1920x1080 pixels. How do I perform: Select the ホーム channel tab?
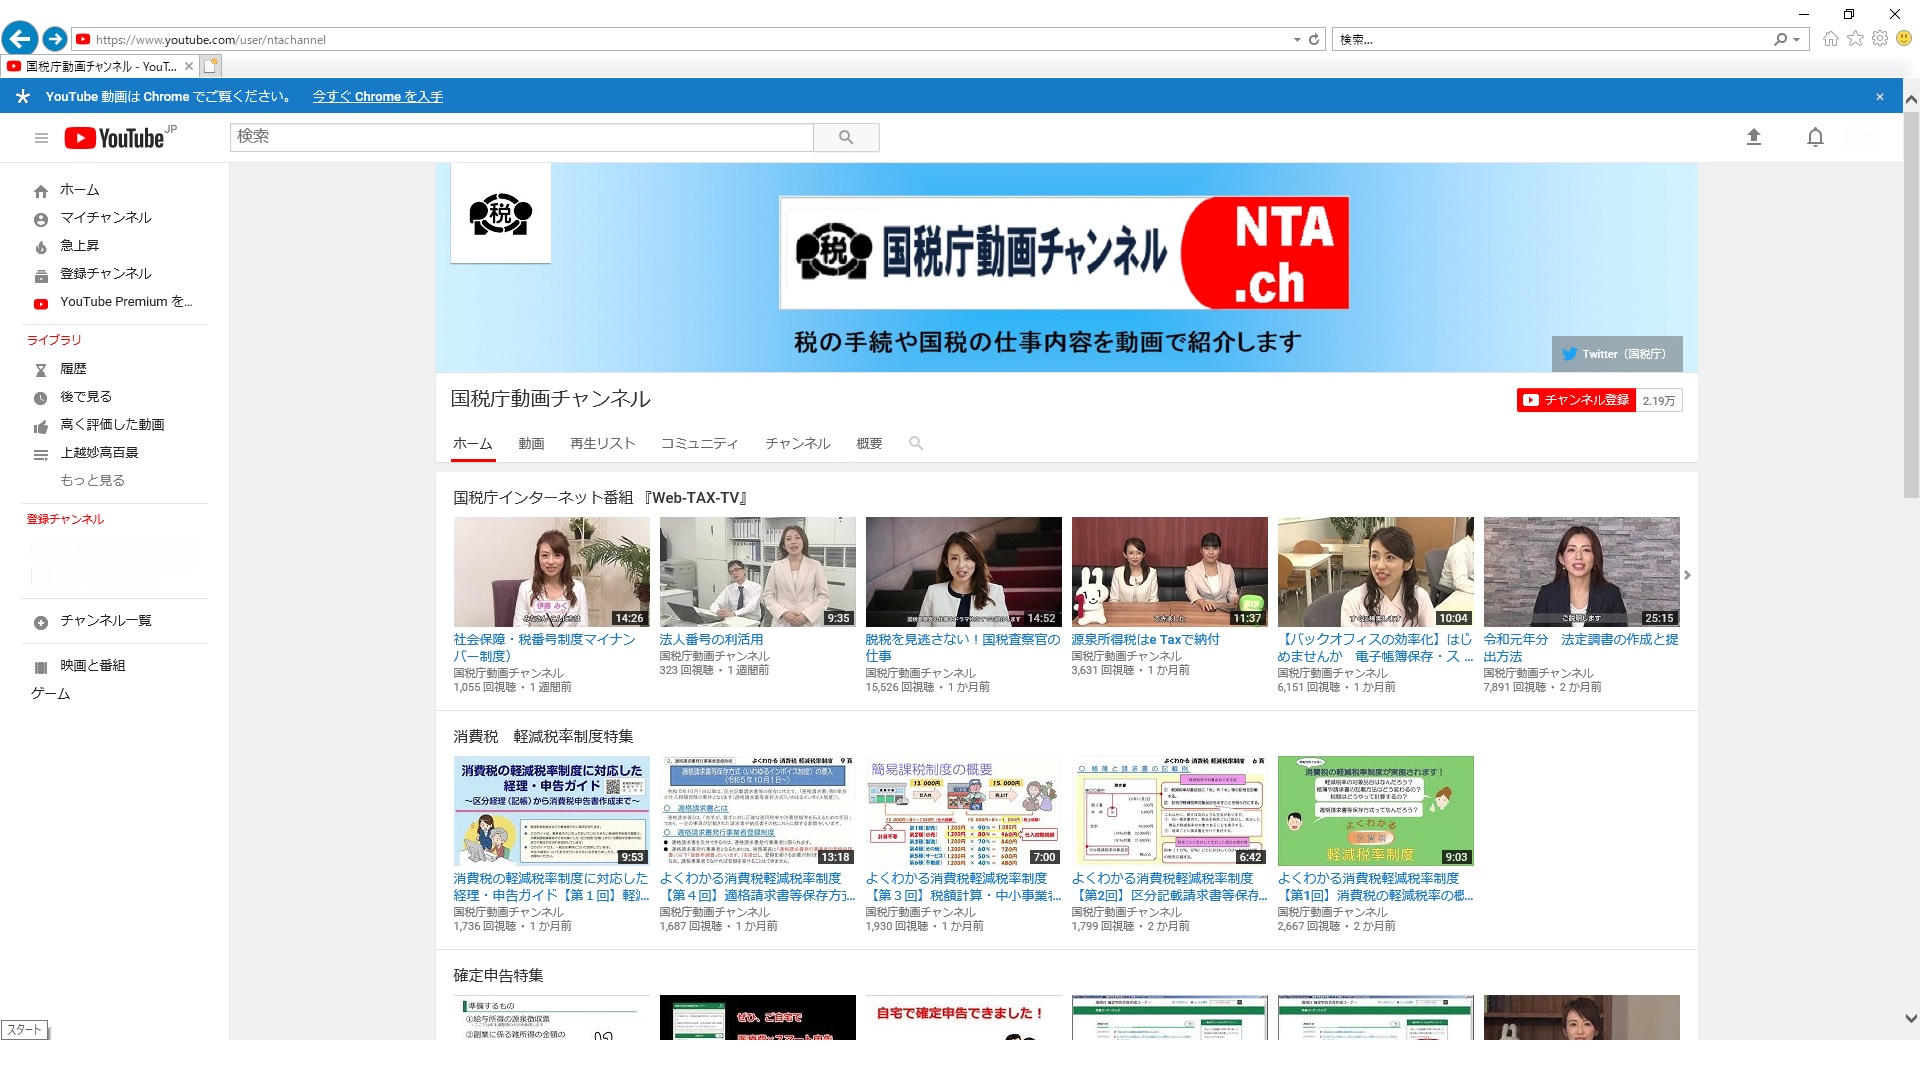(472, 444)
